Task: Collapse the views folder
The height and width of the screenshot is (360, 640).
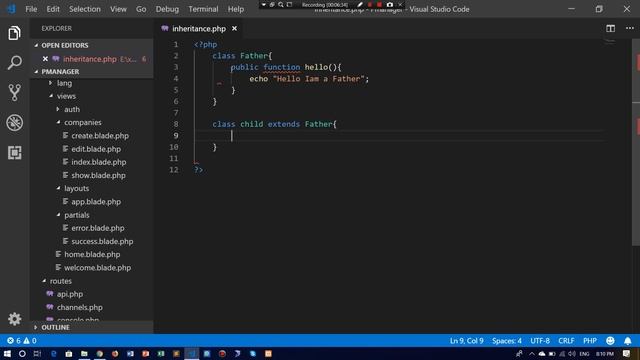Action: [x=51, y=96]
